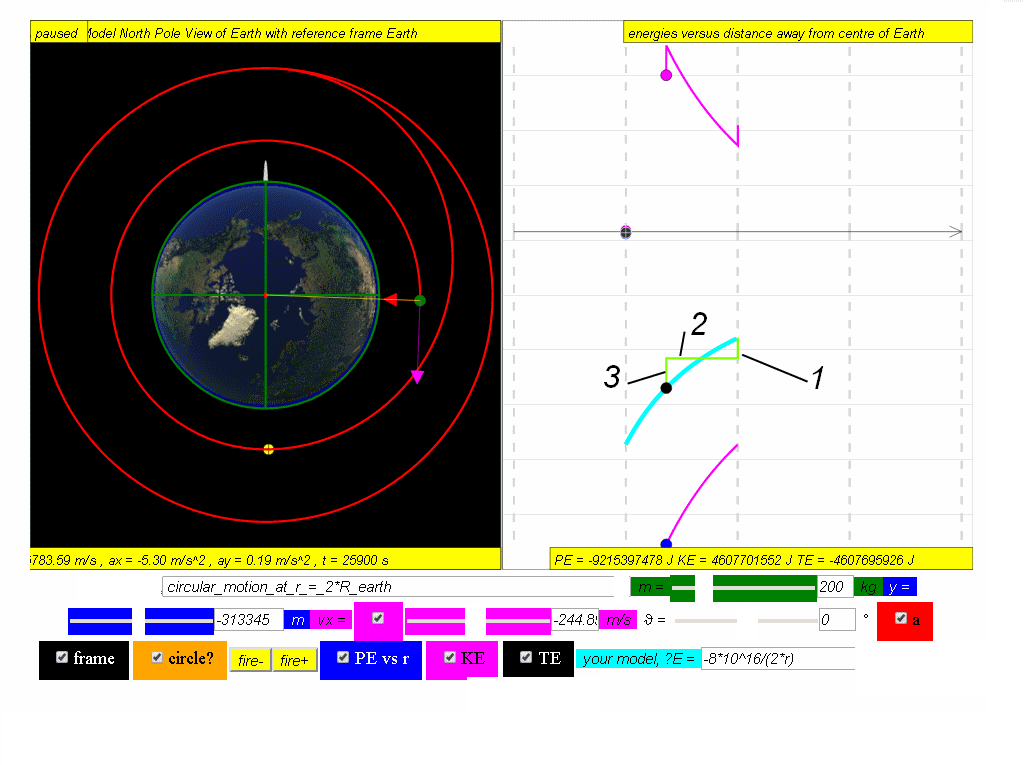Toggle the frame checkbox
This screenshot has height=765, width=1024.
coord(62,657)
